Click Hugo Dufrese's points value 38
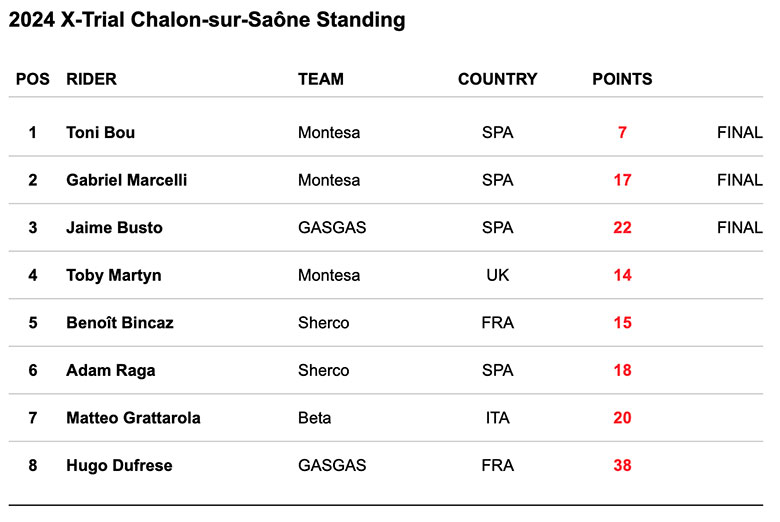 point(622,465)
